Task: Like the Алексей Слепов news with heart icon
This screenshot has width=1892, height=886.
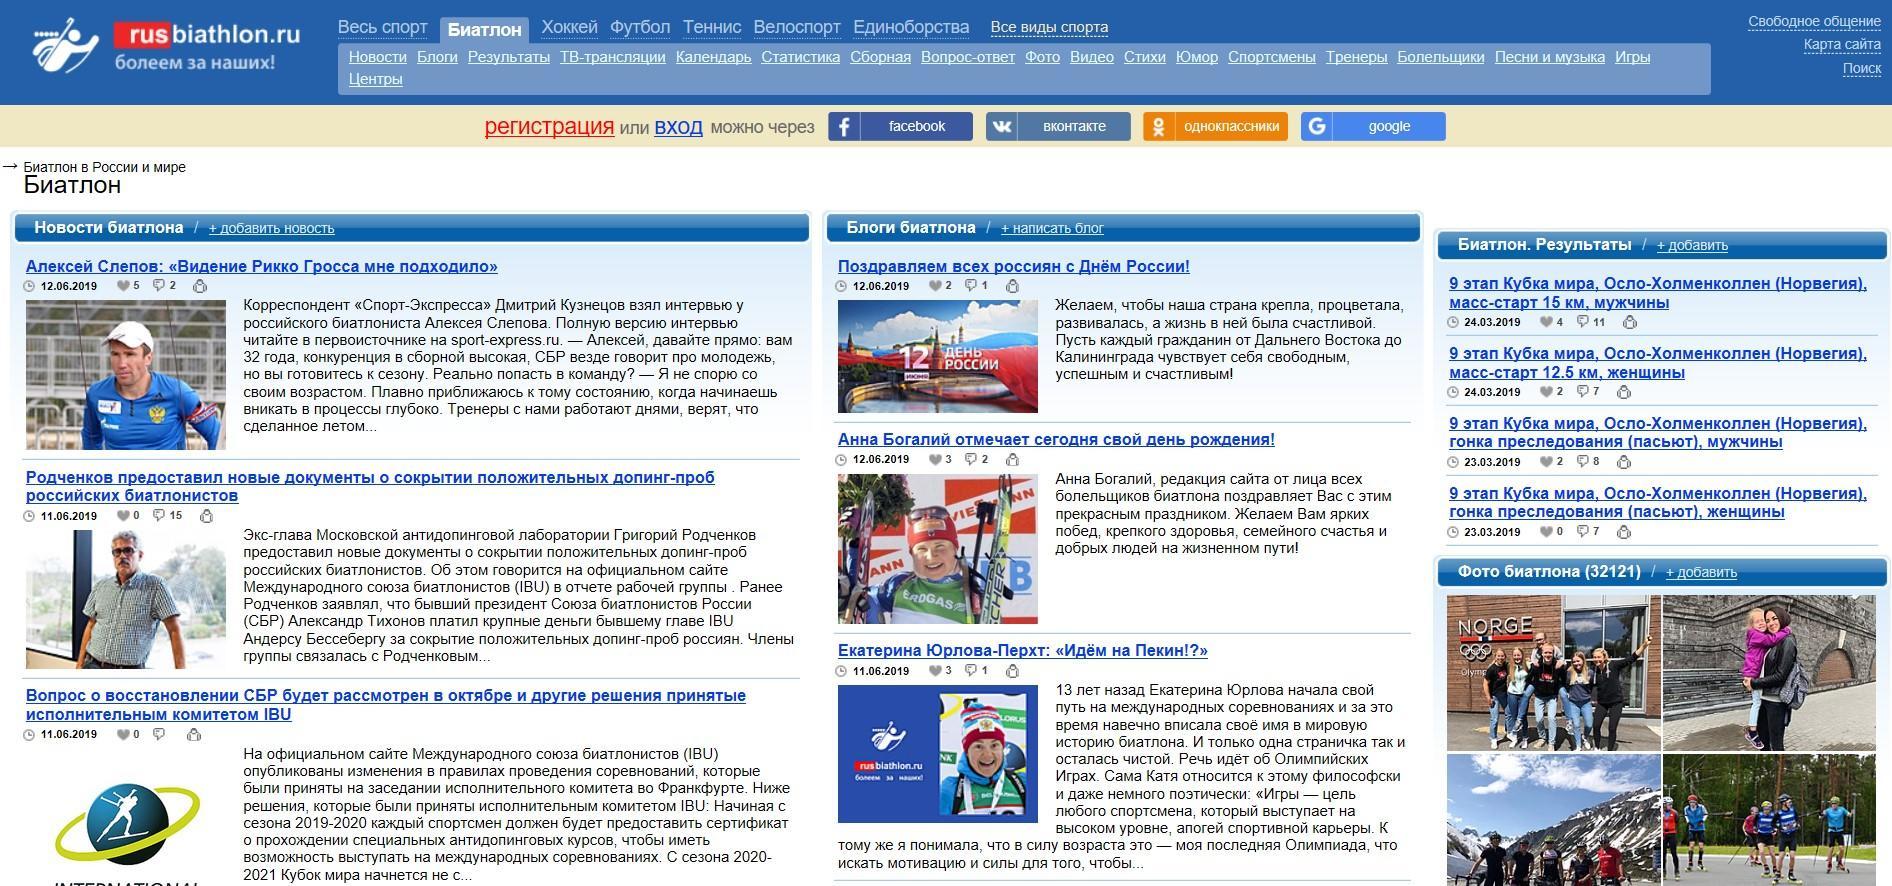Action: click(x=124, y=286)
